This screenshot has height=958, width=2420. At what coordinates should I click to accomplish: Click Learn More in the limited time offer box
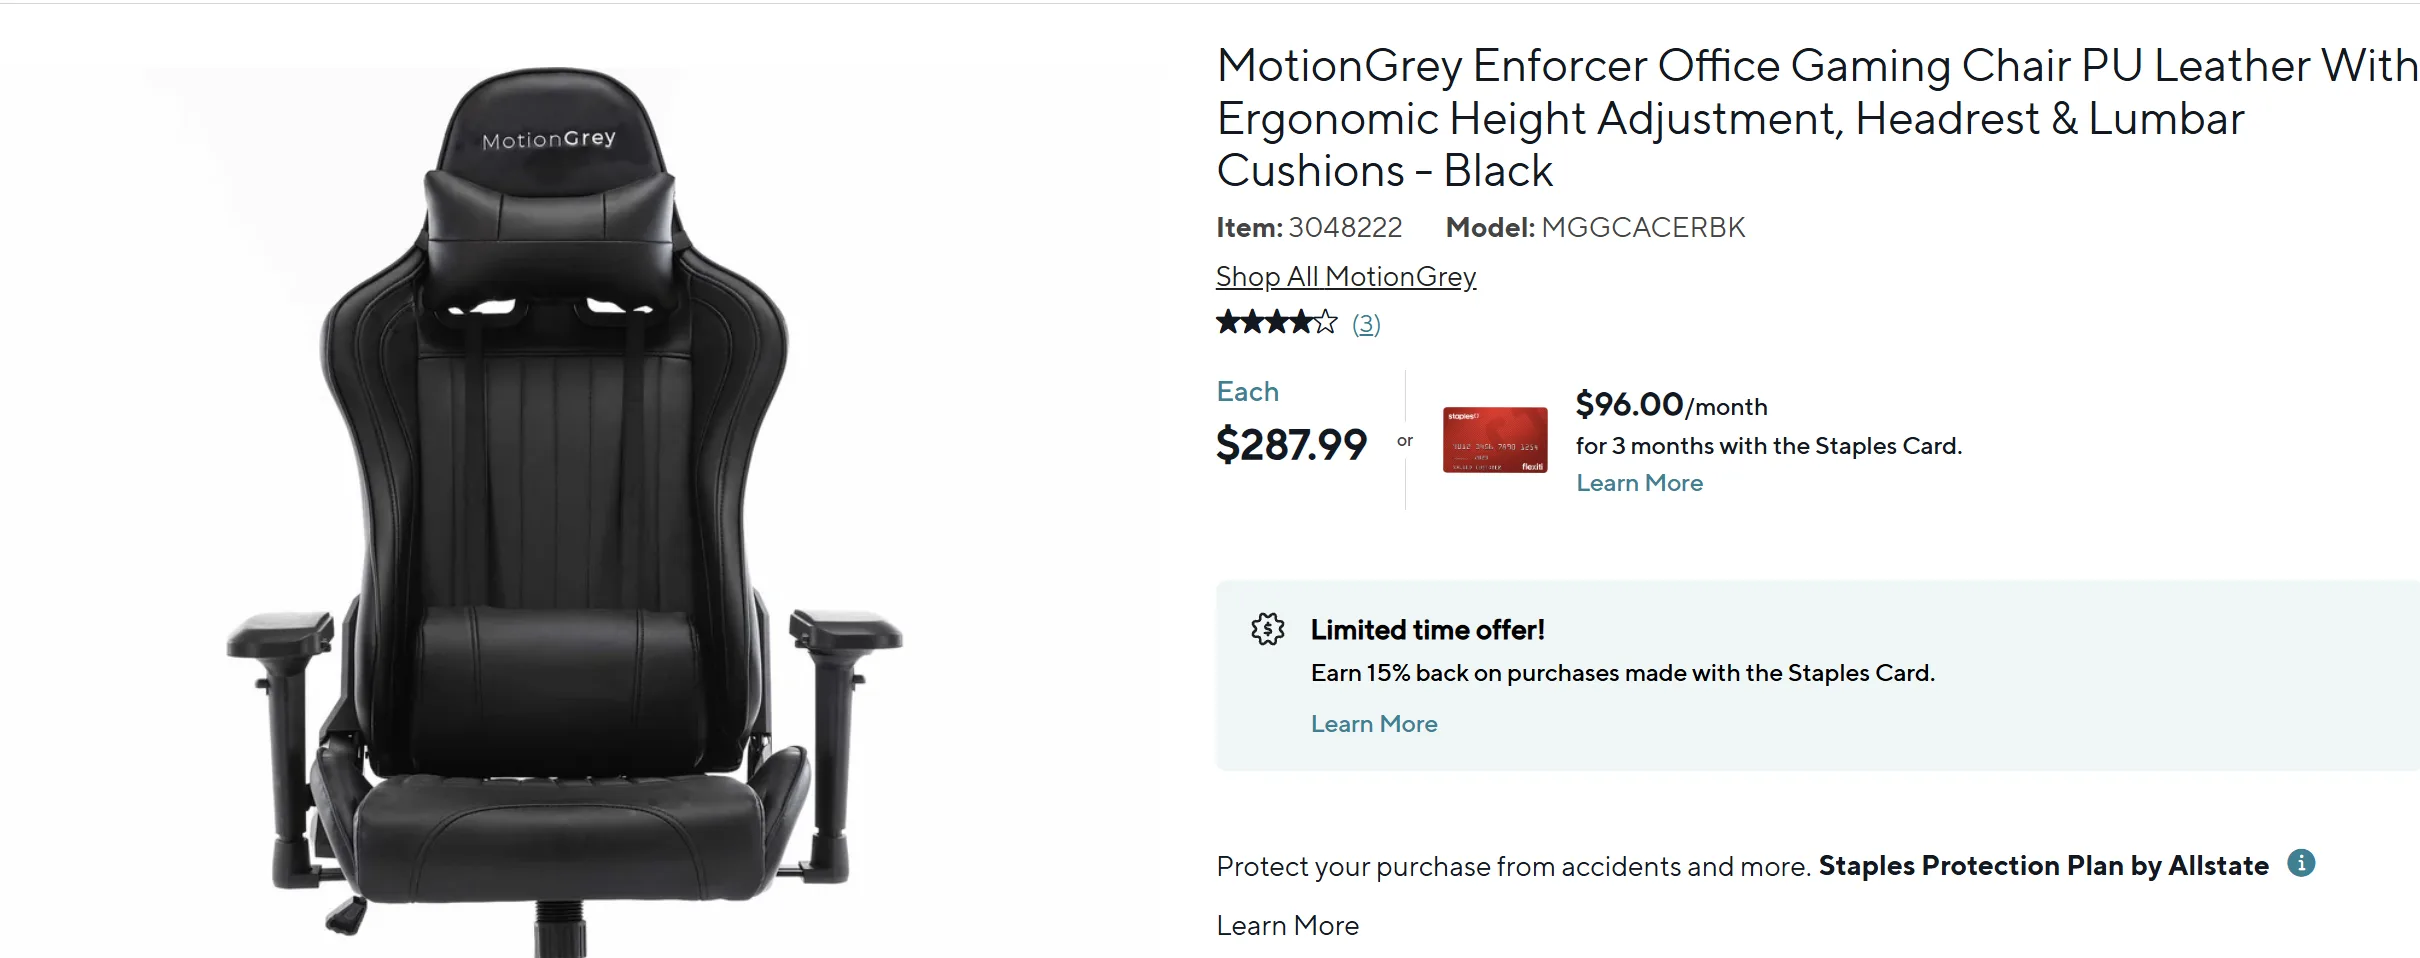(1374, 723)
